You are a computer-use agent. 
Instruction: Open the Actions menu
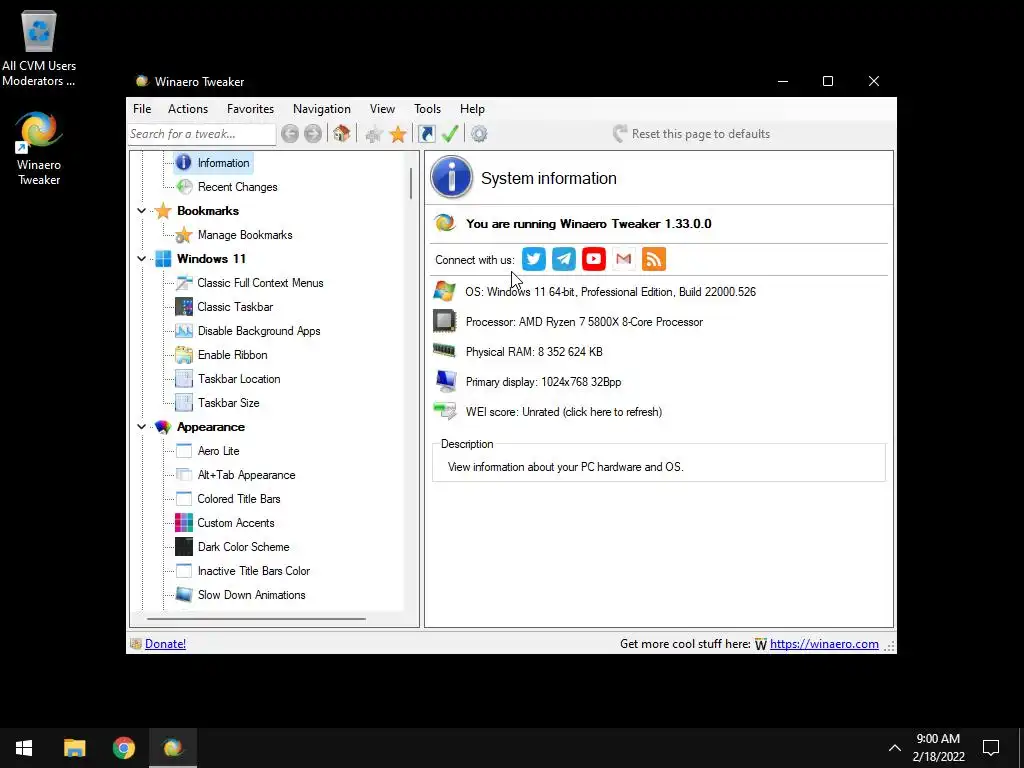[x=188, y=109]
